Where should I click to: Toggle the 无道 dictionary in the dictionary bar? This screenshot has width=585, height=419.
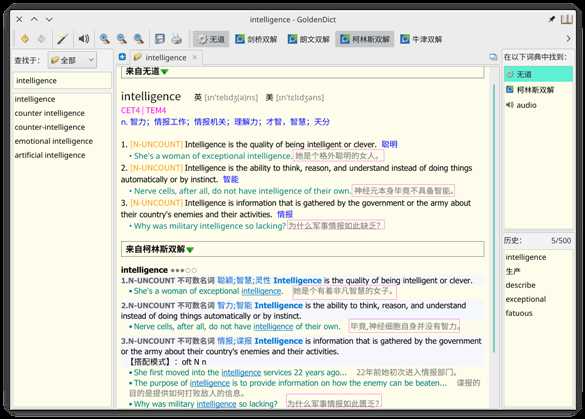[211, 39]
